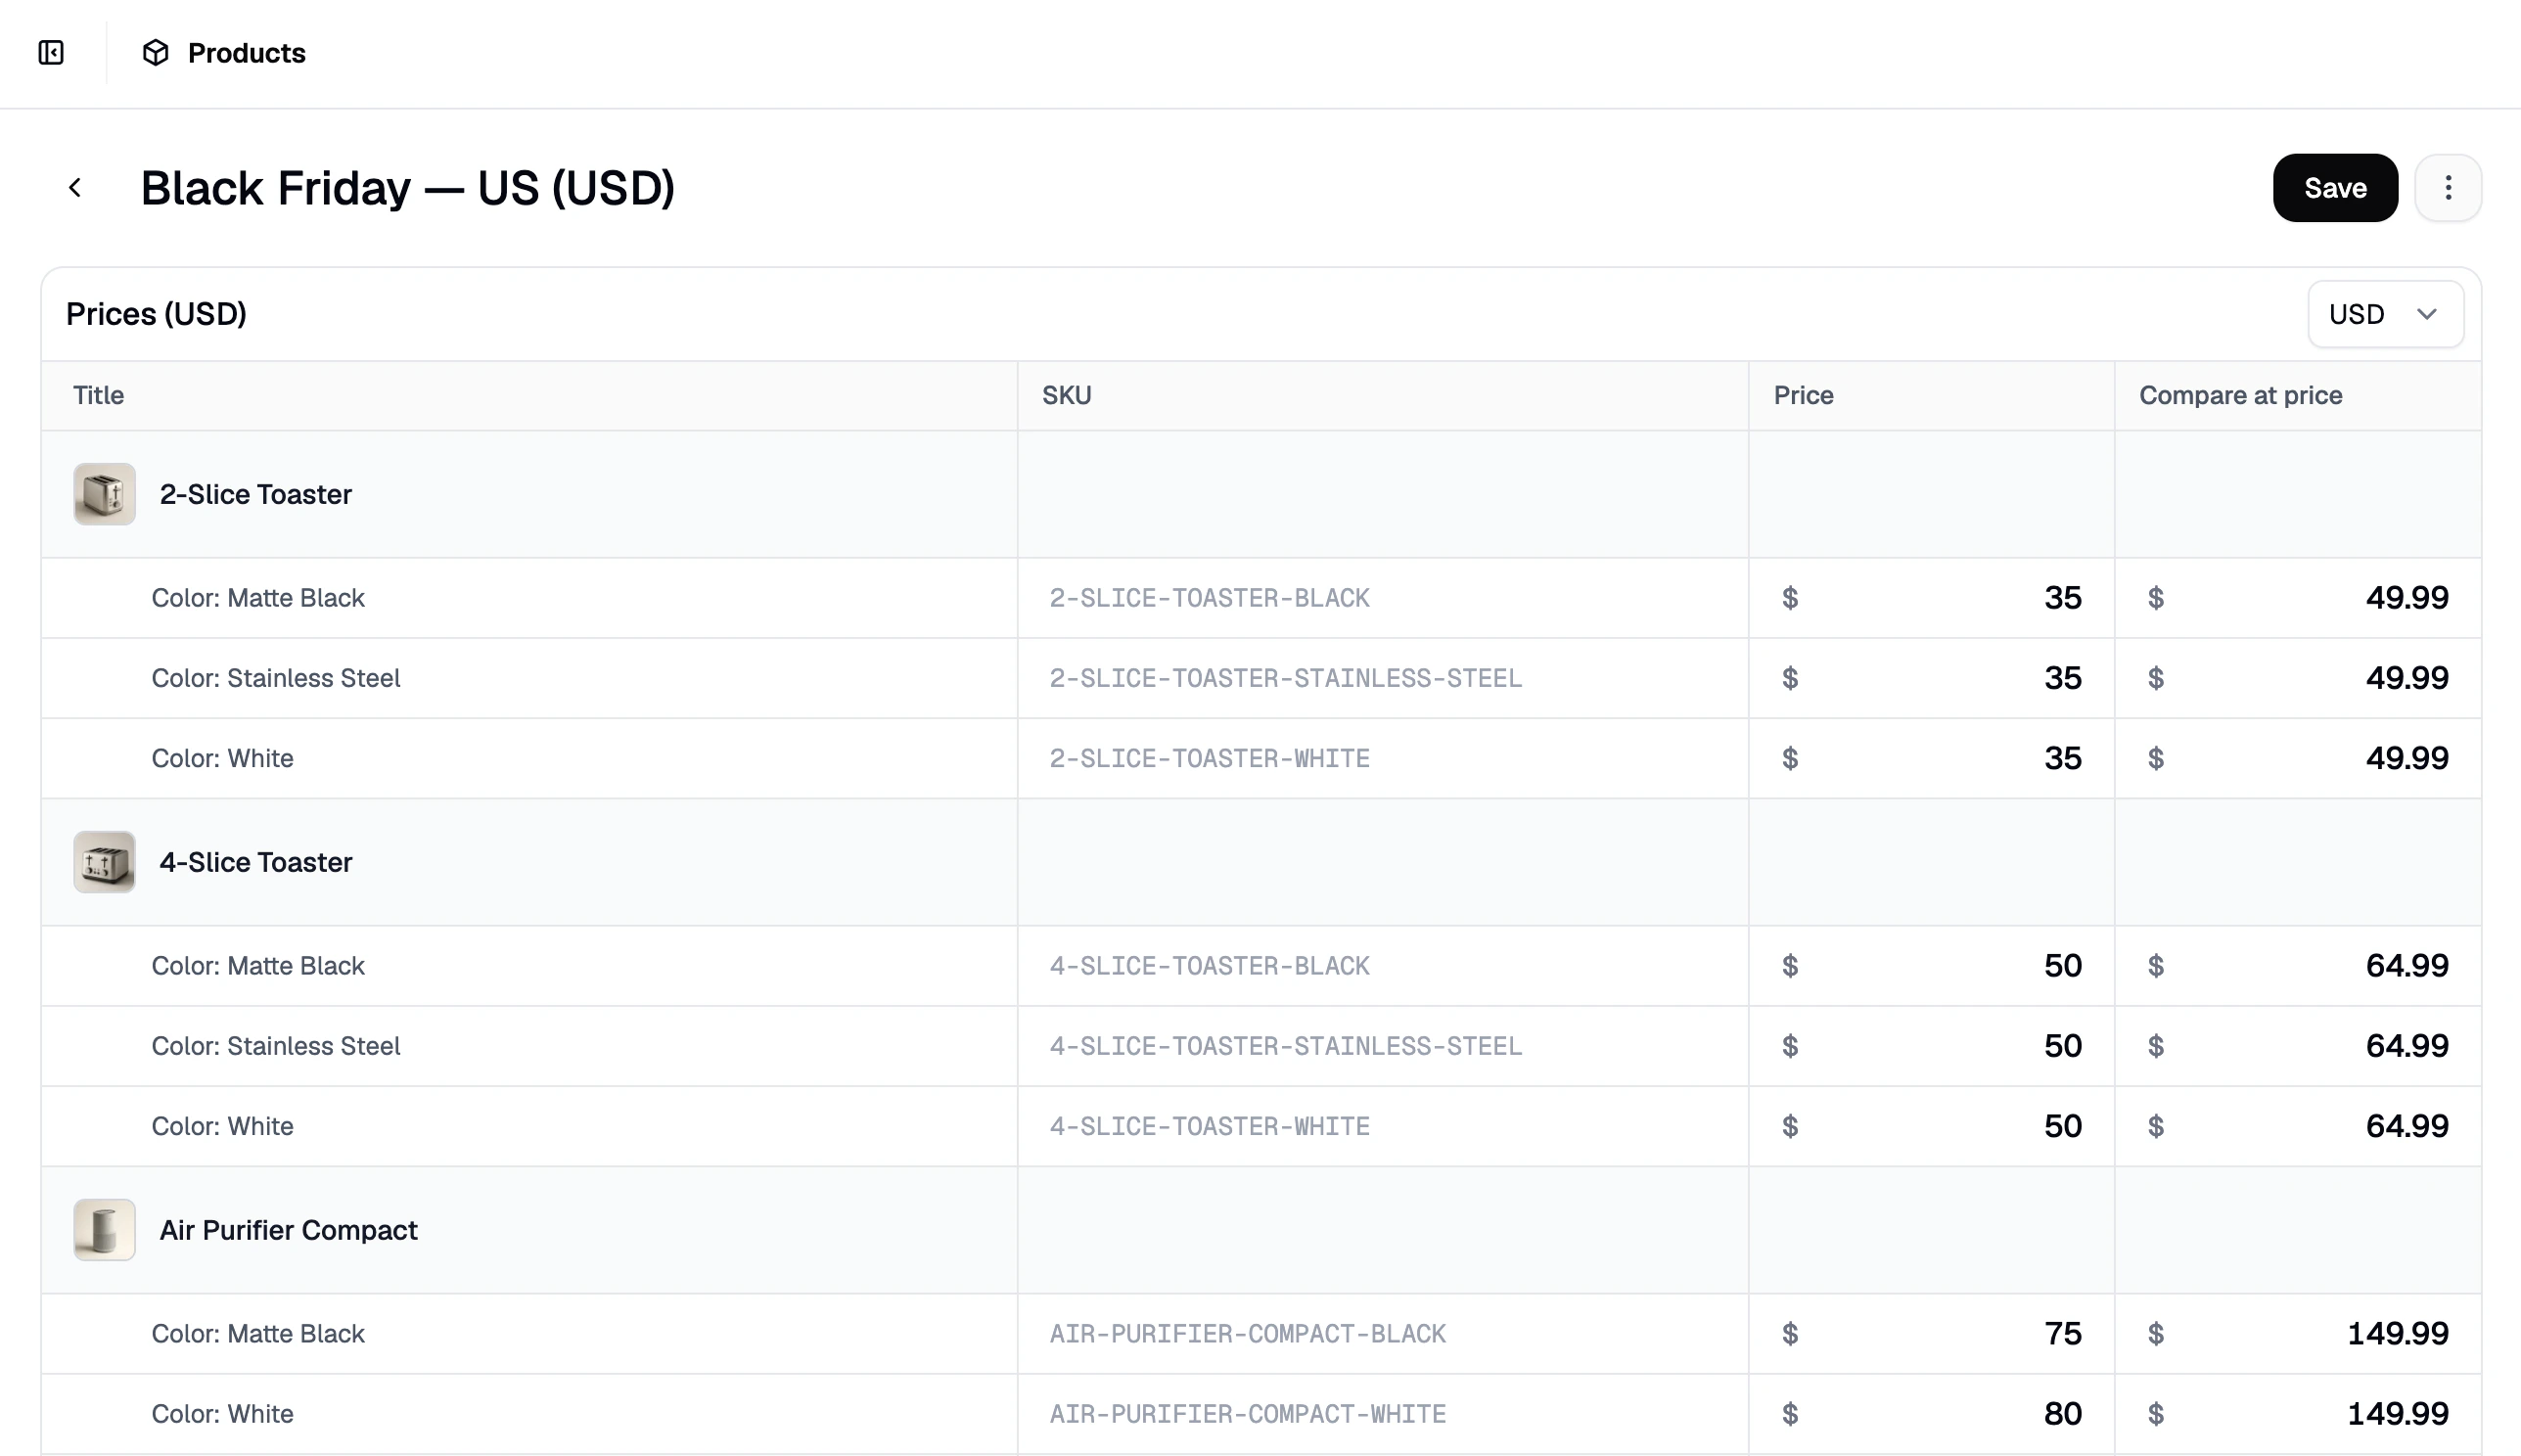Edit compare at price for 4-SLICE-TOASTER-BLACK
This screenshot has width=2521, height=1456.
click(x=2297, y=966)
